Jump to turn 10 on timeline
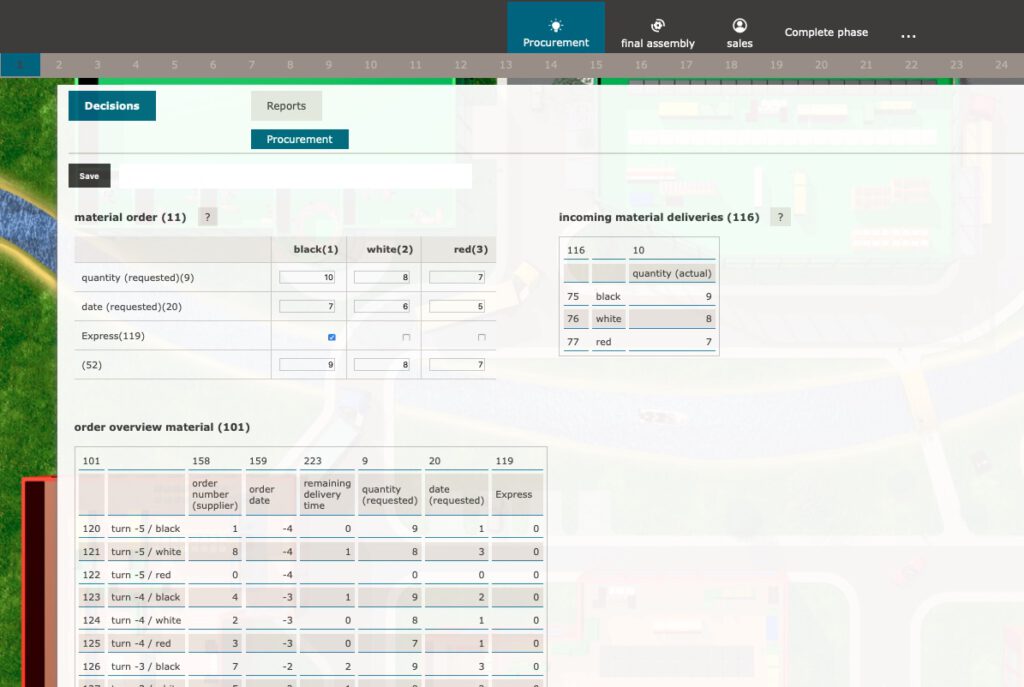The width and height of the screenshot is (1024, 687). 370,65
